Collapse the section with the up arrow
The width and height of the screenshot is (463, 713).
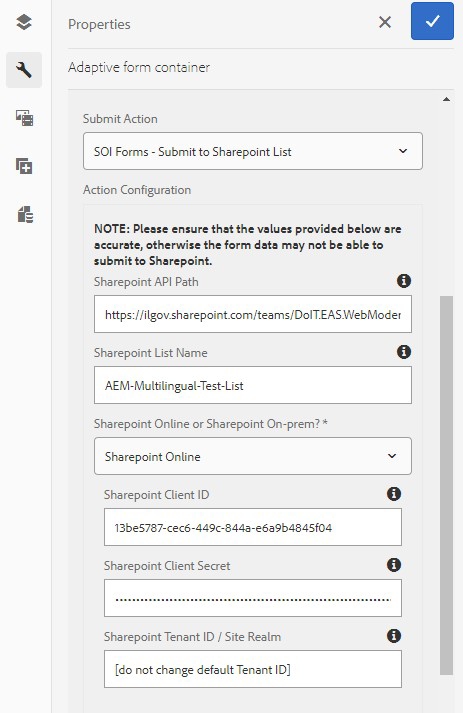pyautogui.click(x=447, y=99)
